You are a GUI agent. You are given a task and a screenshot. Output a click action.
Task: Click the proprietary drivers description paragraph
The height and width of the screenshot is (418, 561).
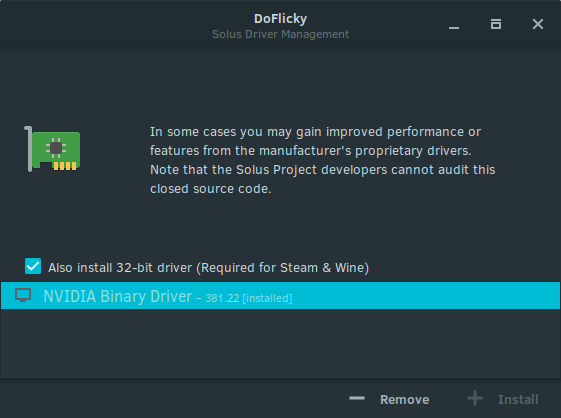(322, 160)
